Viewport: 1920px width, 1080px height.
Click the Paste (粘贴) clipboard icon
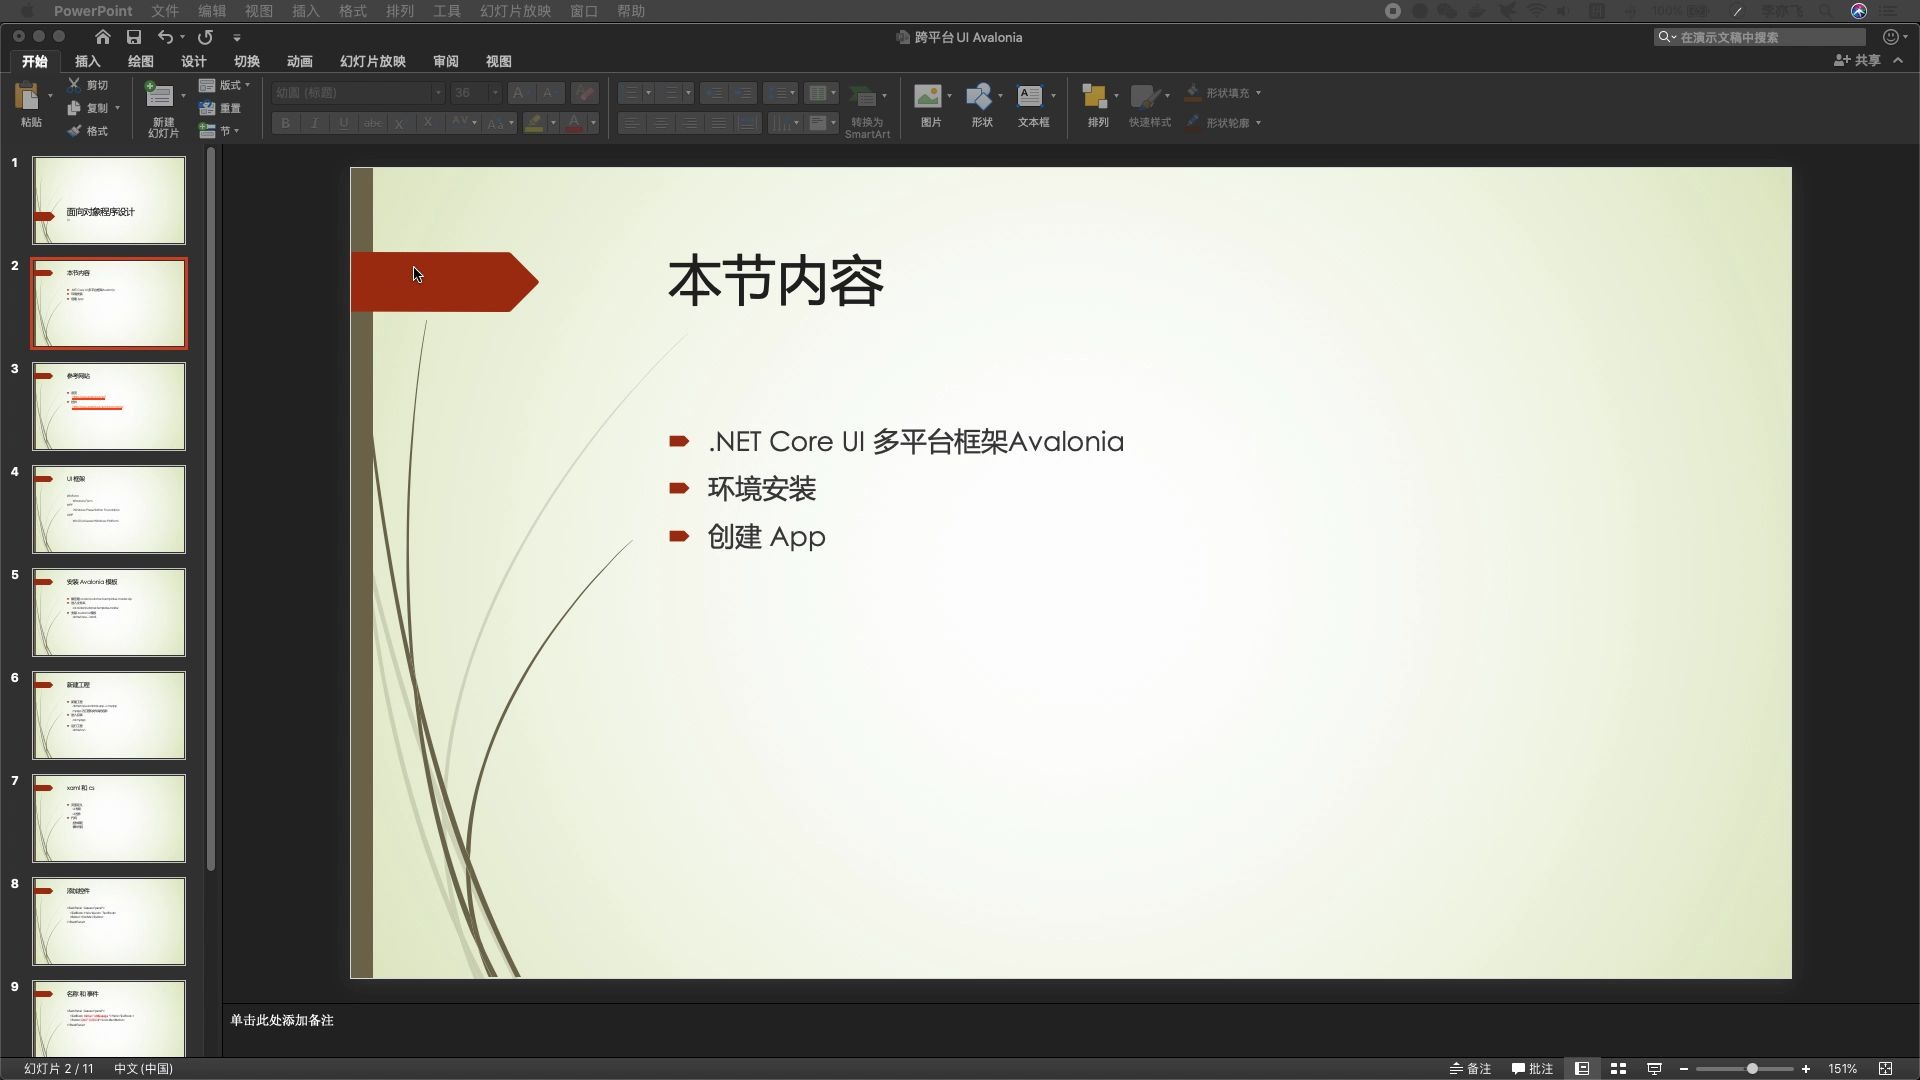click(27, 96)
